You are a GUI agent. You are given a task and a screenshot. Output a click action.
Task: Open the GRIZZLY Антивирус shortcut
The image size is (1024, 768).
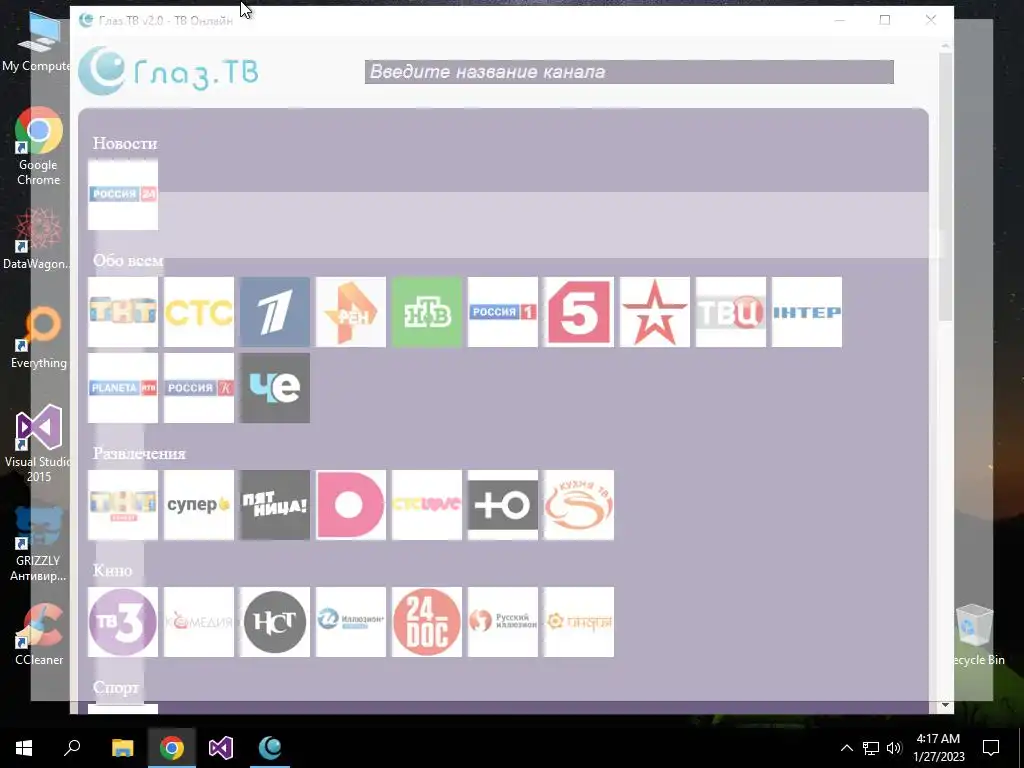pos(38,543)
